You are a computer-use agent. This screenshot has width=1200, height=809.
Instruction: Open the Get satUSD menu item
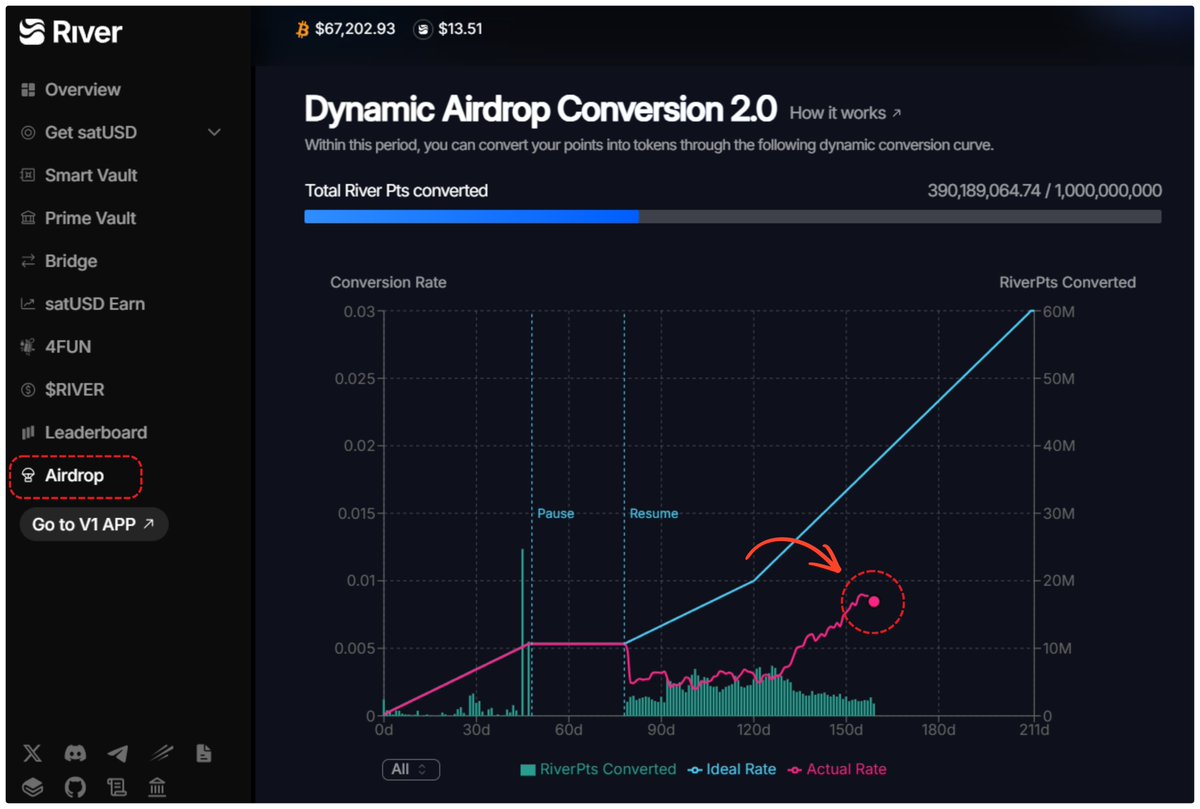120,133
